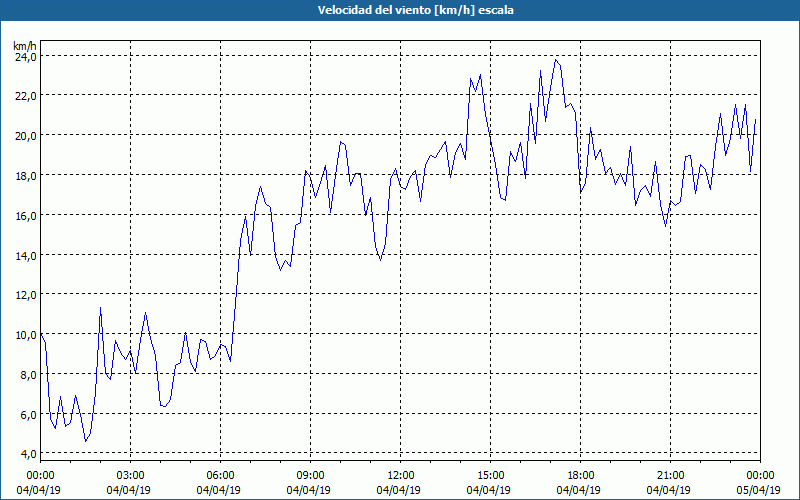
Task: Click the 12:00 time axis label
Action: pos(401,476)
